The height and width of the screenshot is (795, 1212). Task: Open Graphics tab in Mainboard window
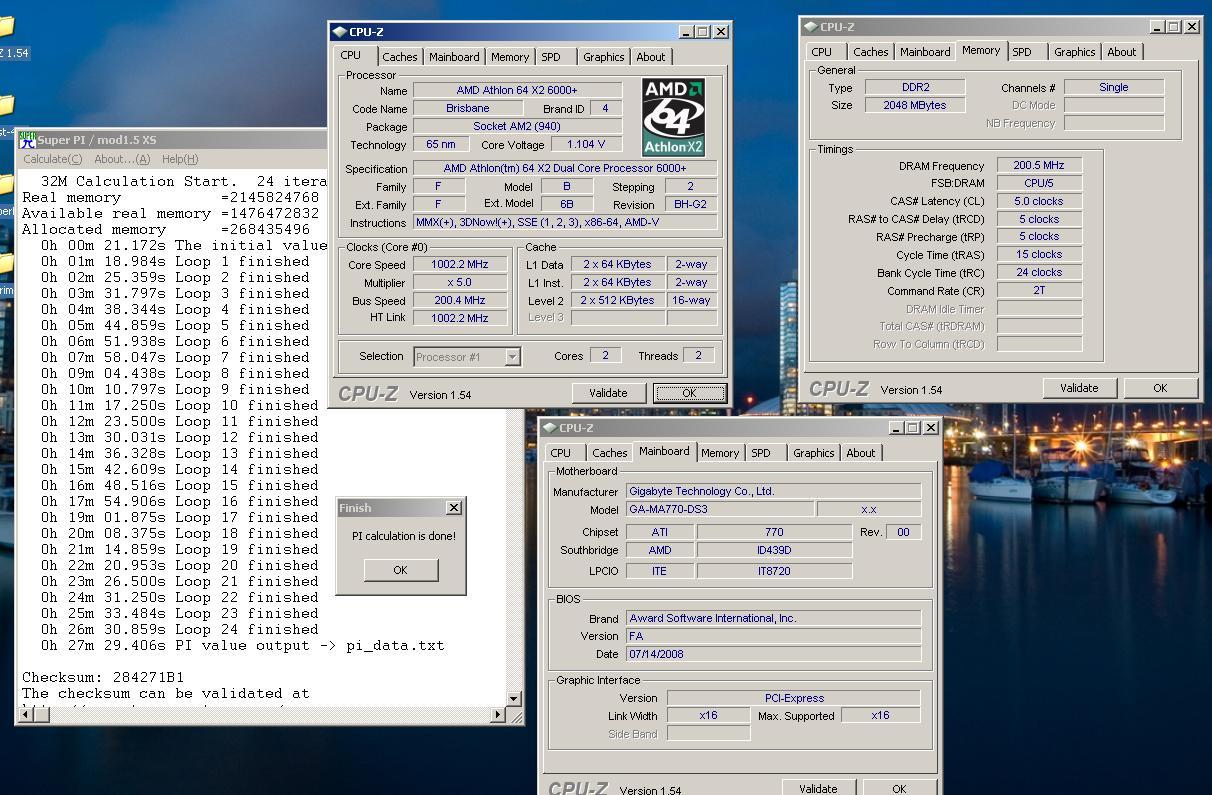coord(814,453)
